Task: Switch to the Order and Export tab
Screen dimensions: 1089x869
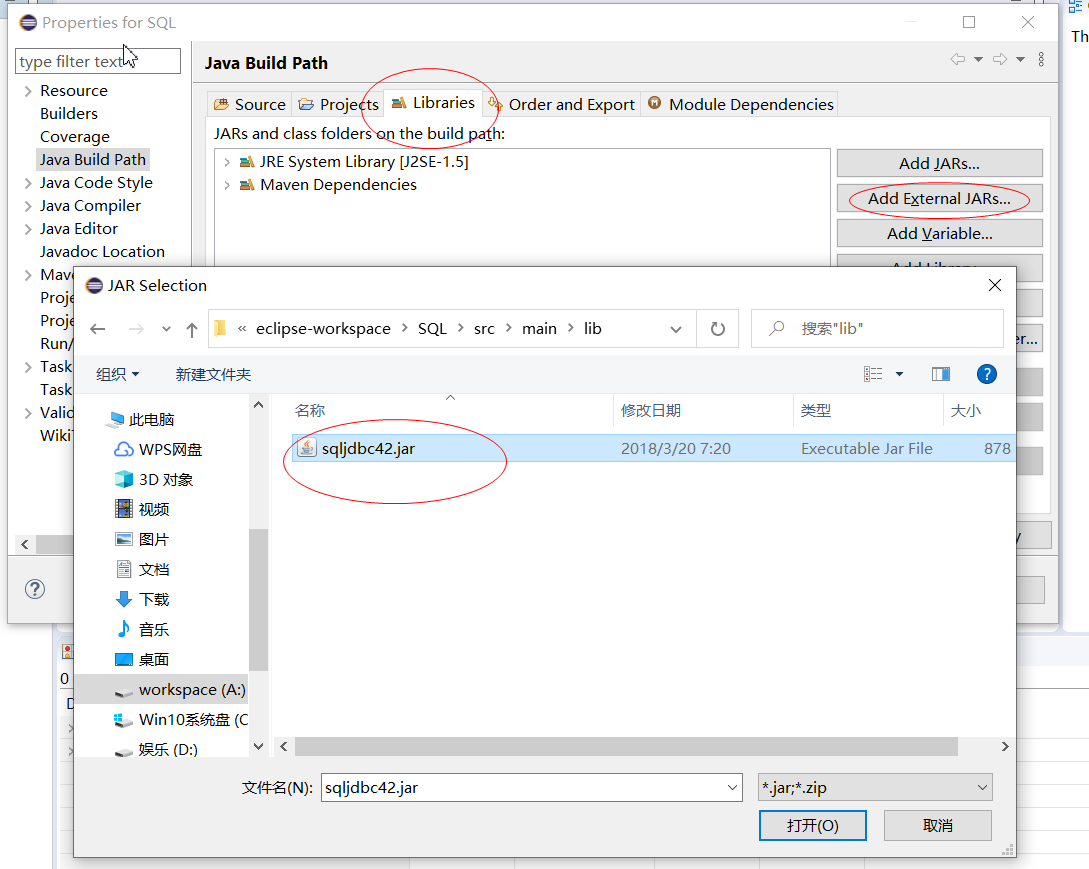Action: 569,103
